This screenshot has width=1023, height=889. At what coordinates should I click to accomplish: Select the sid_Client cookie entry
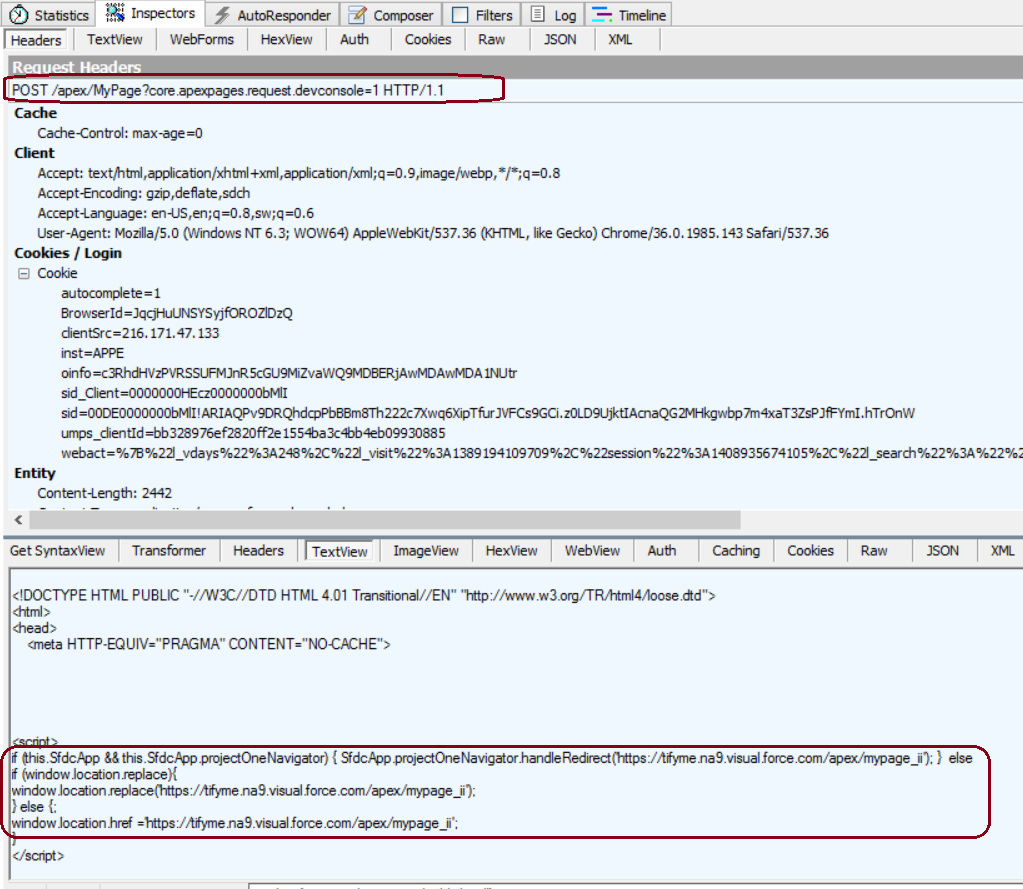(x=174, y=393)
